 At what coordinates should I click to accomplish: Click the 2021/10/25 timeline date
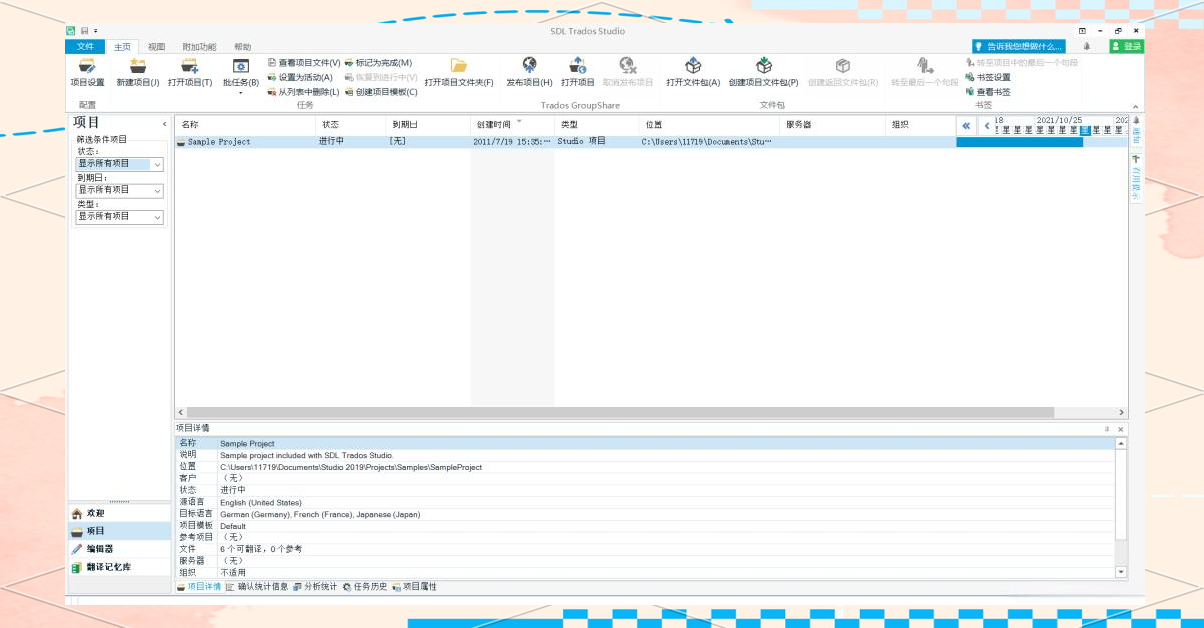pos(1059,120)
